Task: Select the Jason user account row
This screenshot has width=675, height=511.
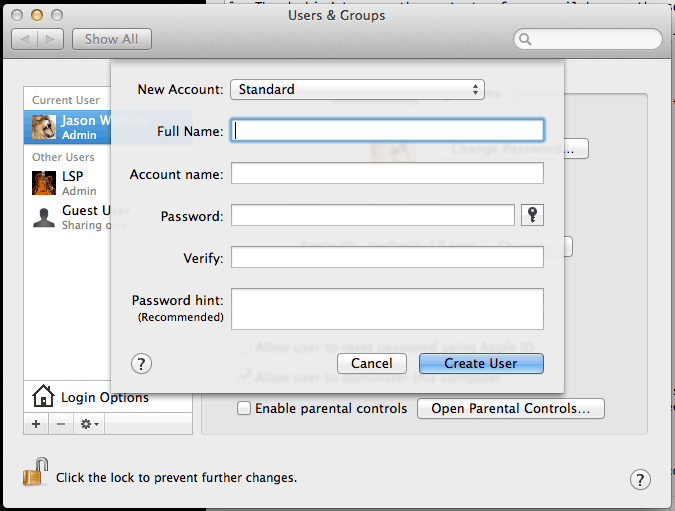Action: click(67, 127)
